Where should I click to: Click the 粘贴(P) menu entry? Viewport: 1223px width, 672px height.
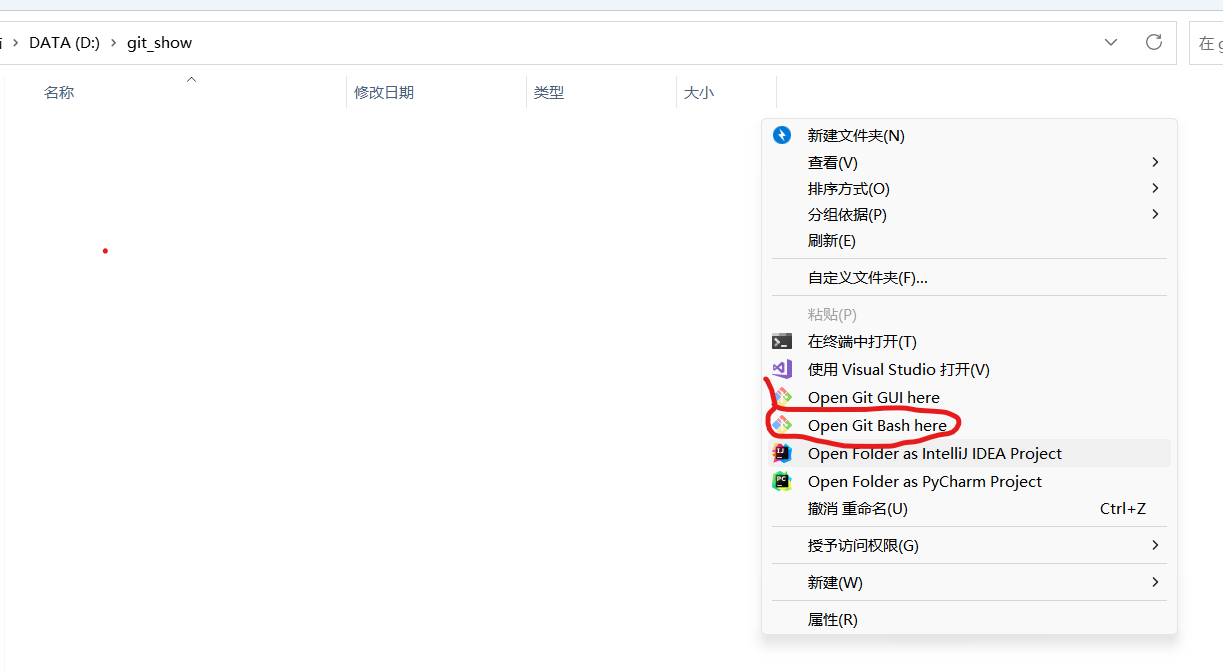(x=969, y=314)
